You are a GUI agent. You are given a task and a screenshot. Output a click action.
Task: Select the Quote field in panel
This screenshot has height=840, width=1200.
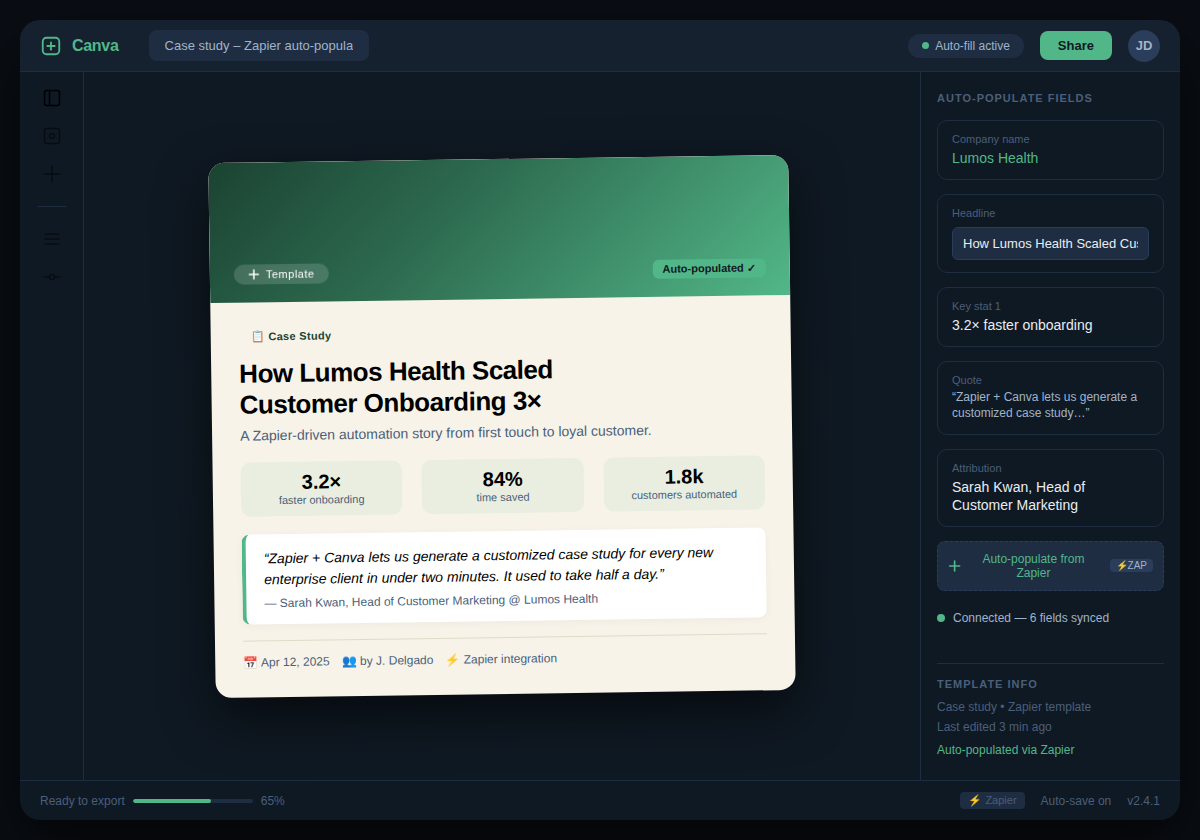click(x=1050, y=398)
